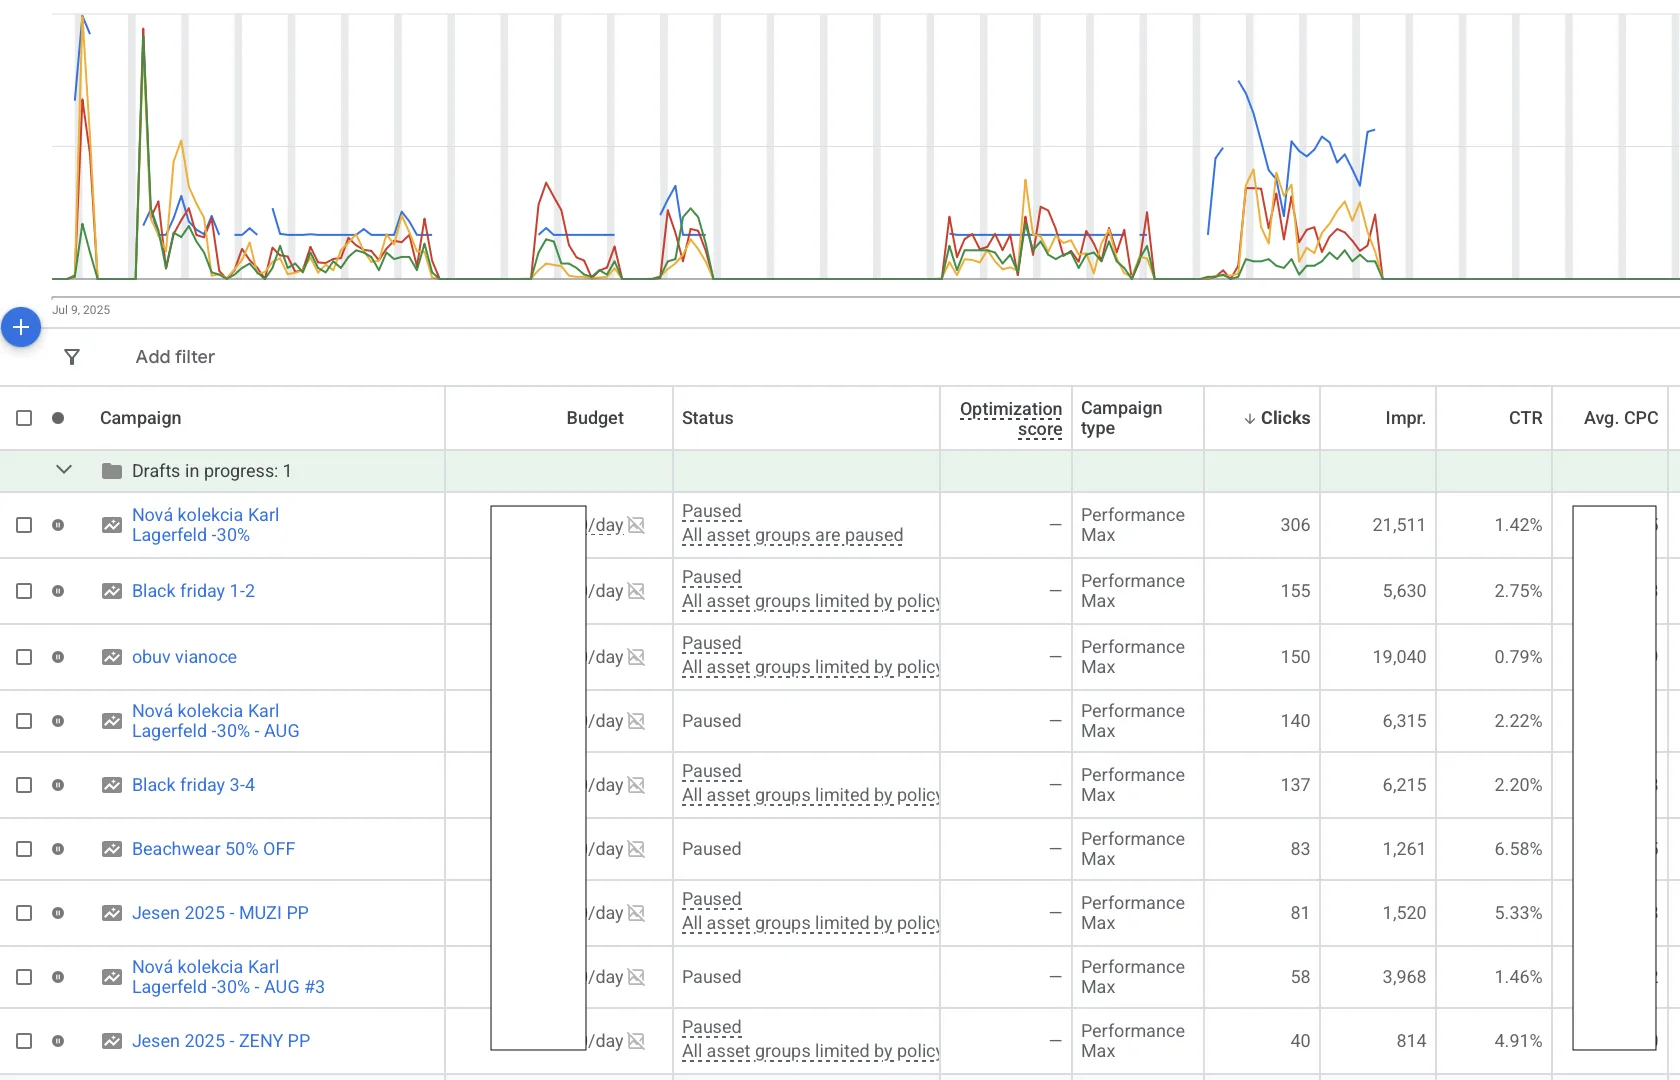This screenshot has height=1080, width=1680.
Task: Open the Jesen 2025 - MUZI PP campaign
Action: pyautogui.click(x=220, y=913)
